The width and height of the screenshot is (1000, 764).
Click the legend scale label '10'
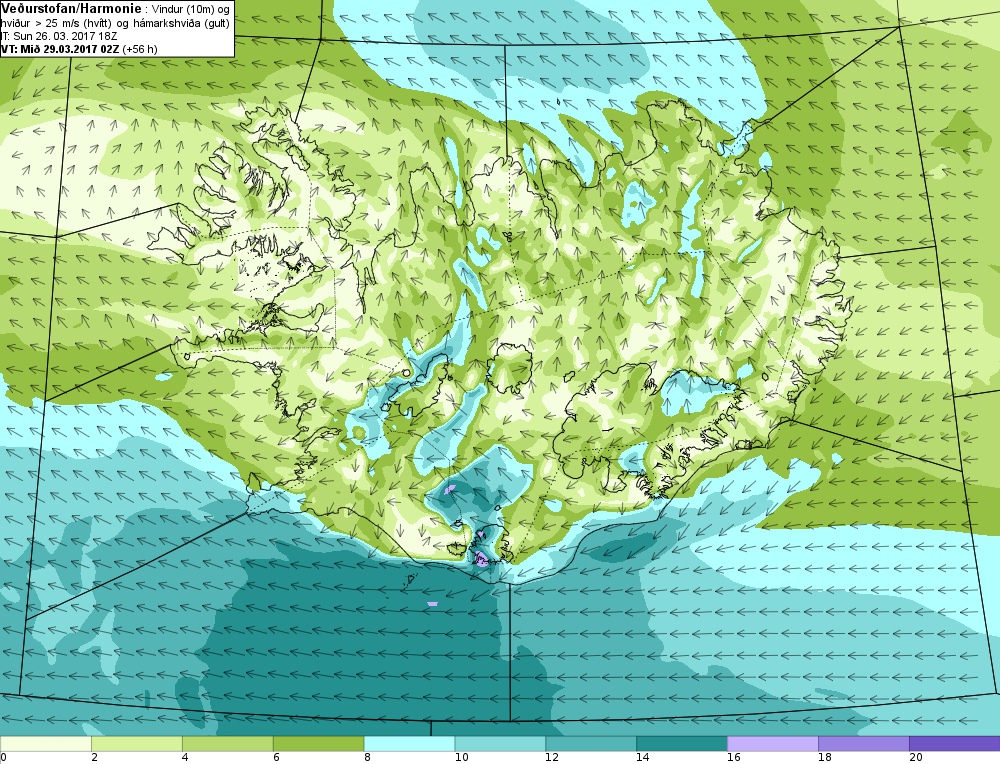pos(461,758)
